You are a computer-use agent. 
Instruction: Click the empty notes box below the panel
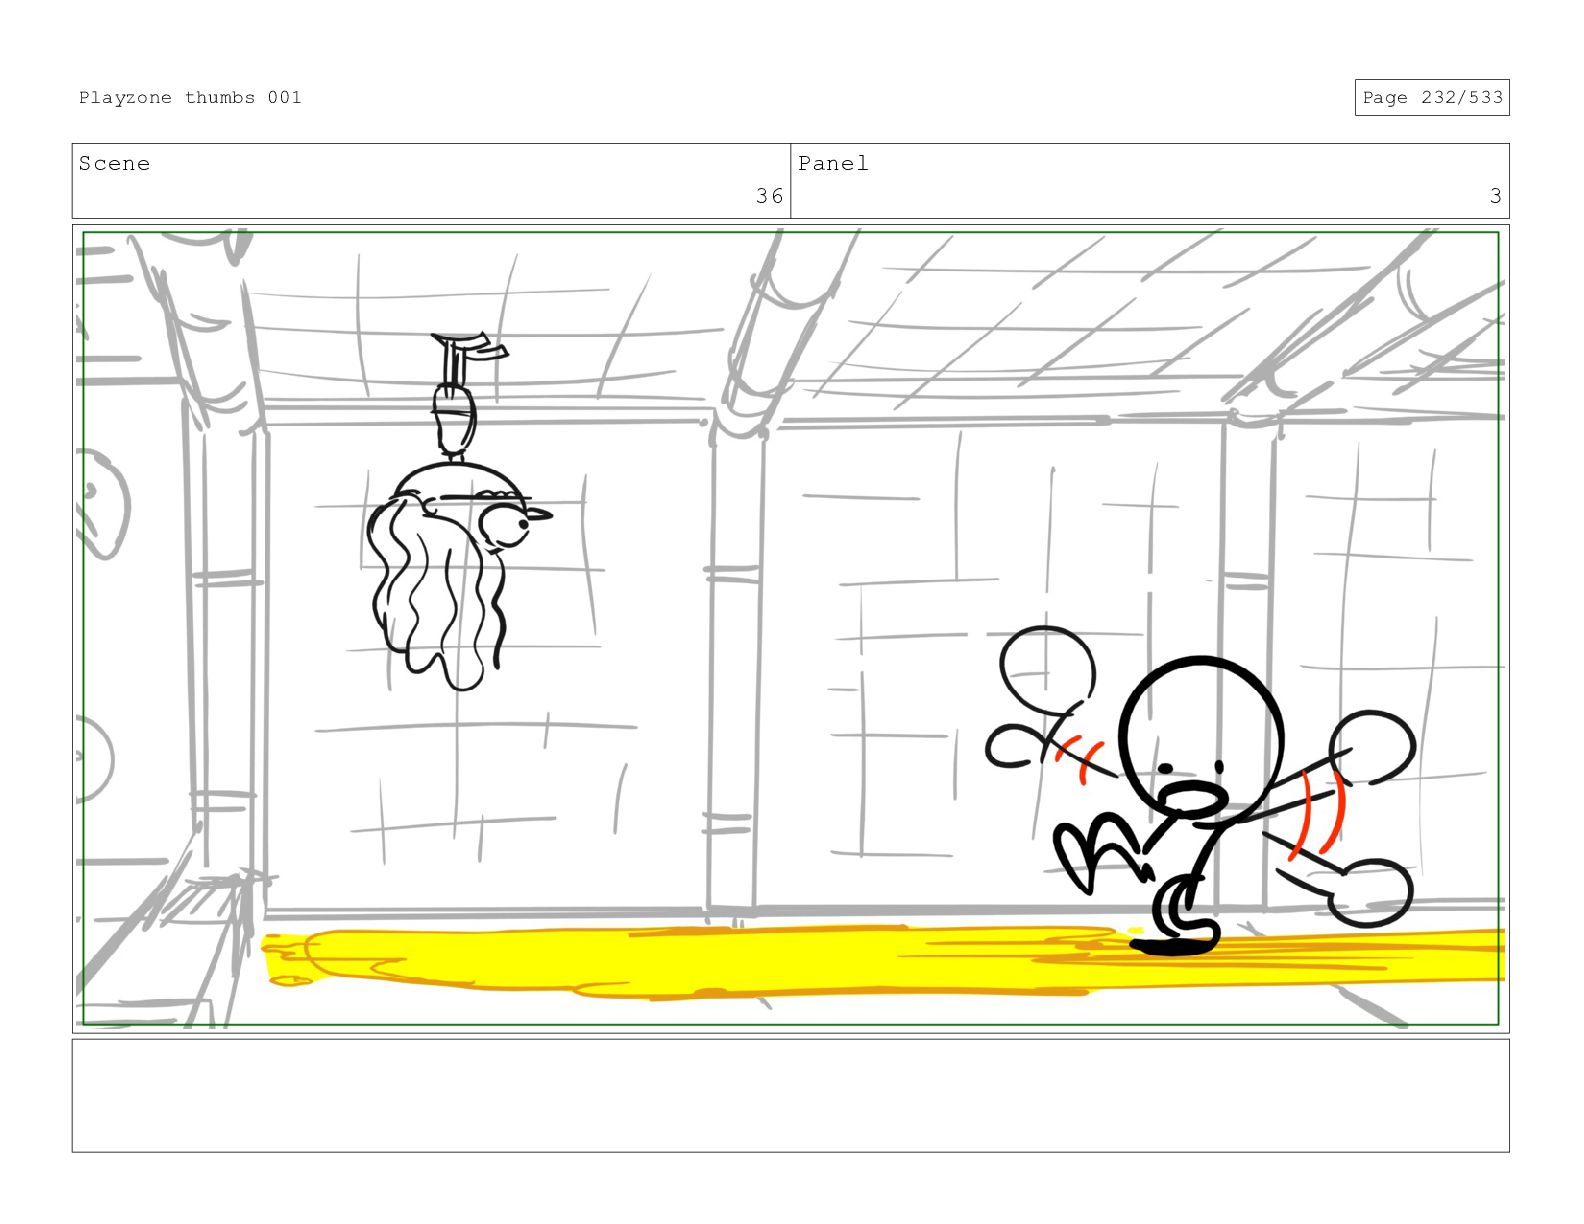790,1096
